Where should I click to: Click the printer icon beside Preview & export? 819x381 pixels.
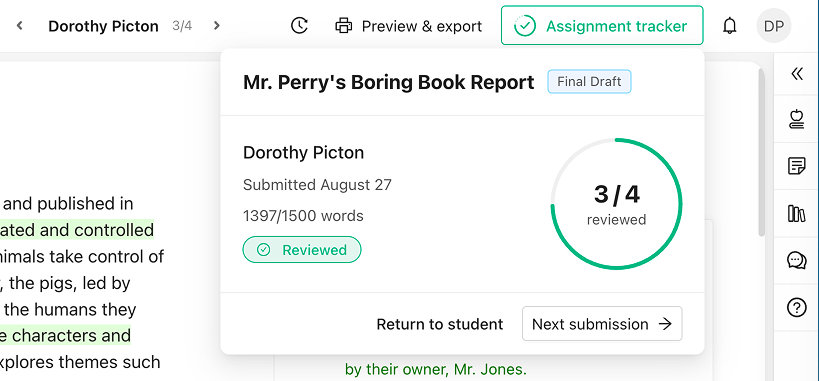[343, 26]
